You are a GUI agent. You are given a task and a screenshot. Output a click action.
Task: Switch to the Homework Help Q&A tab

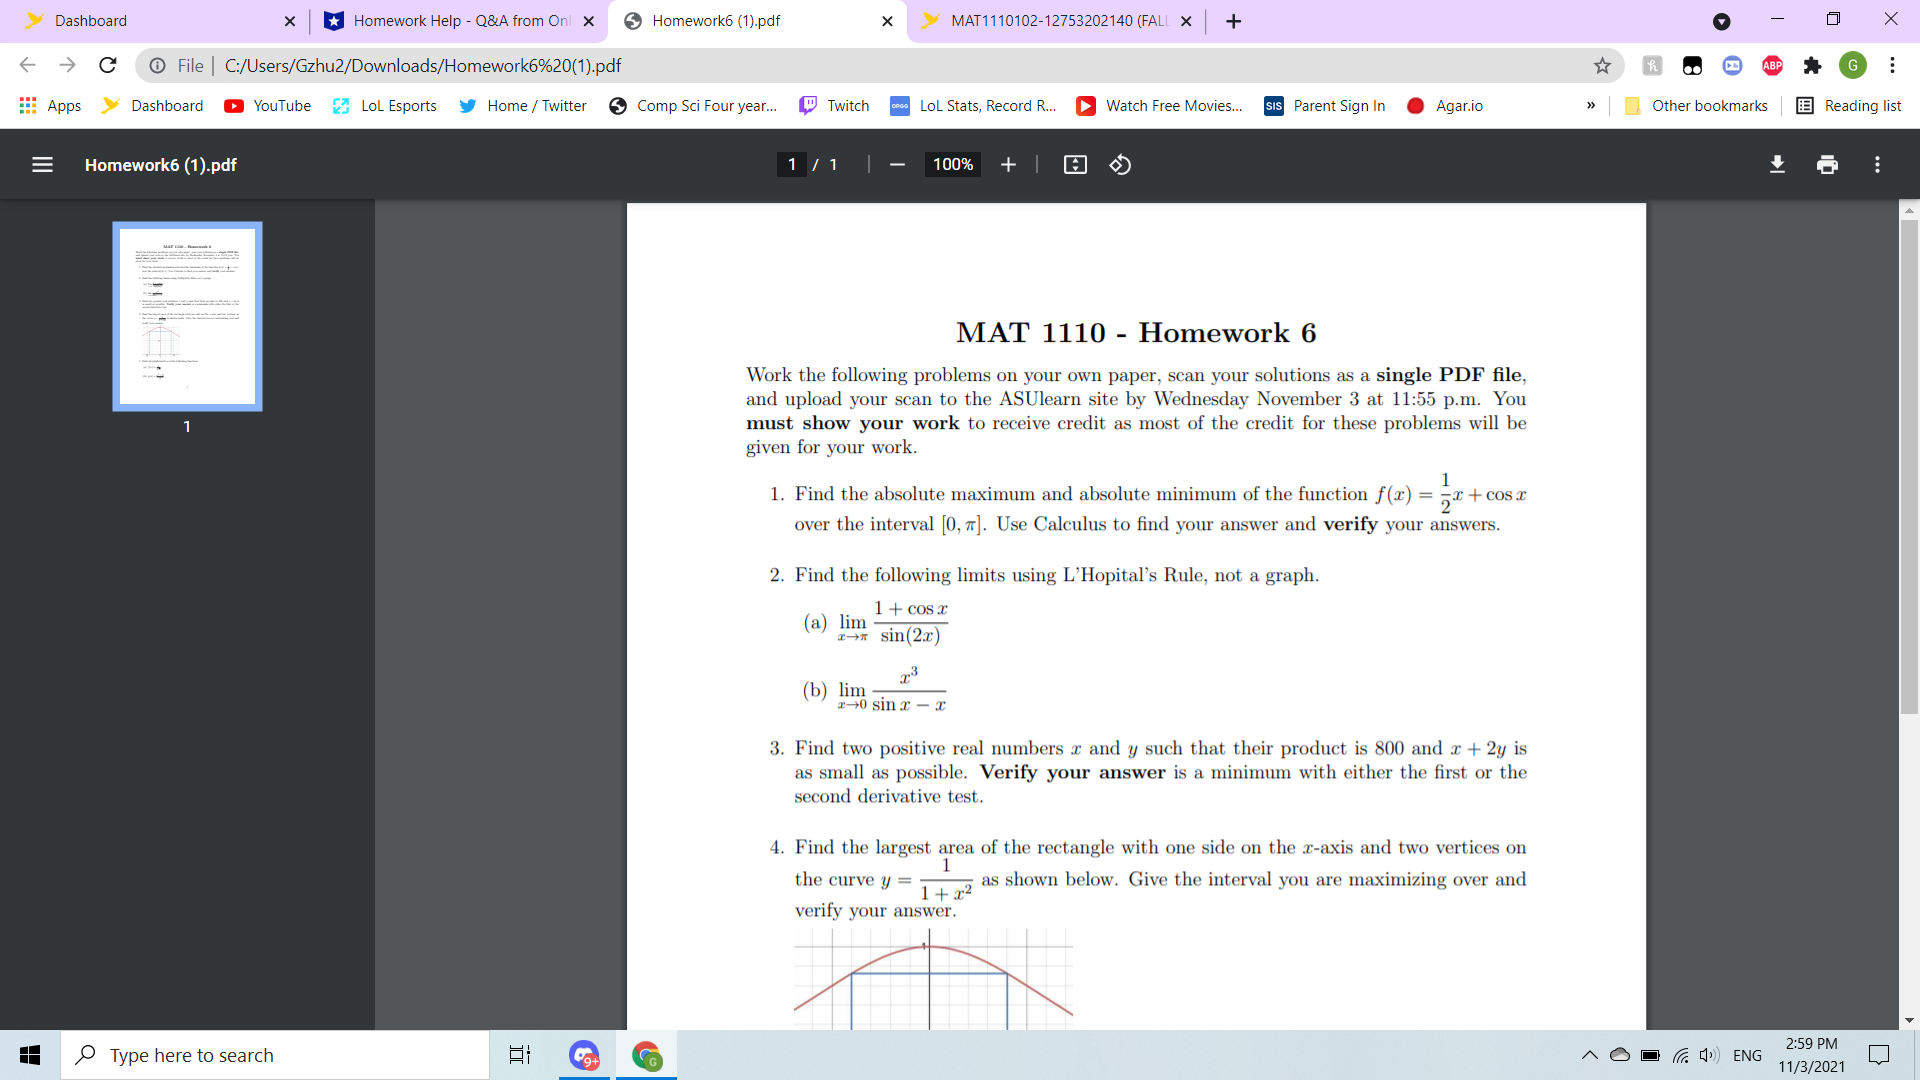point(449,20)
